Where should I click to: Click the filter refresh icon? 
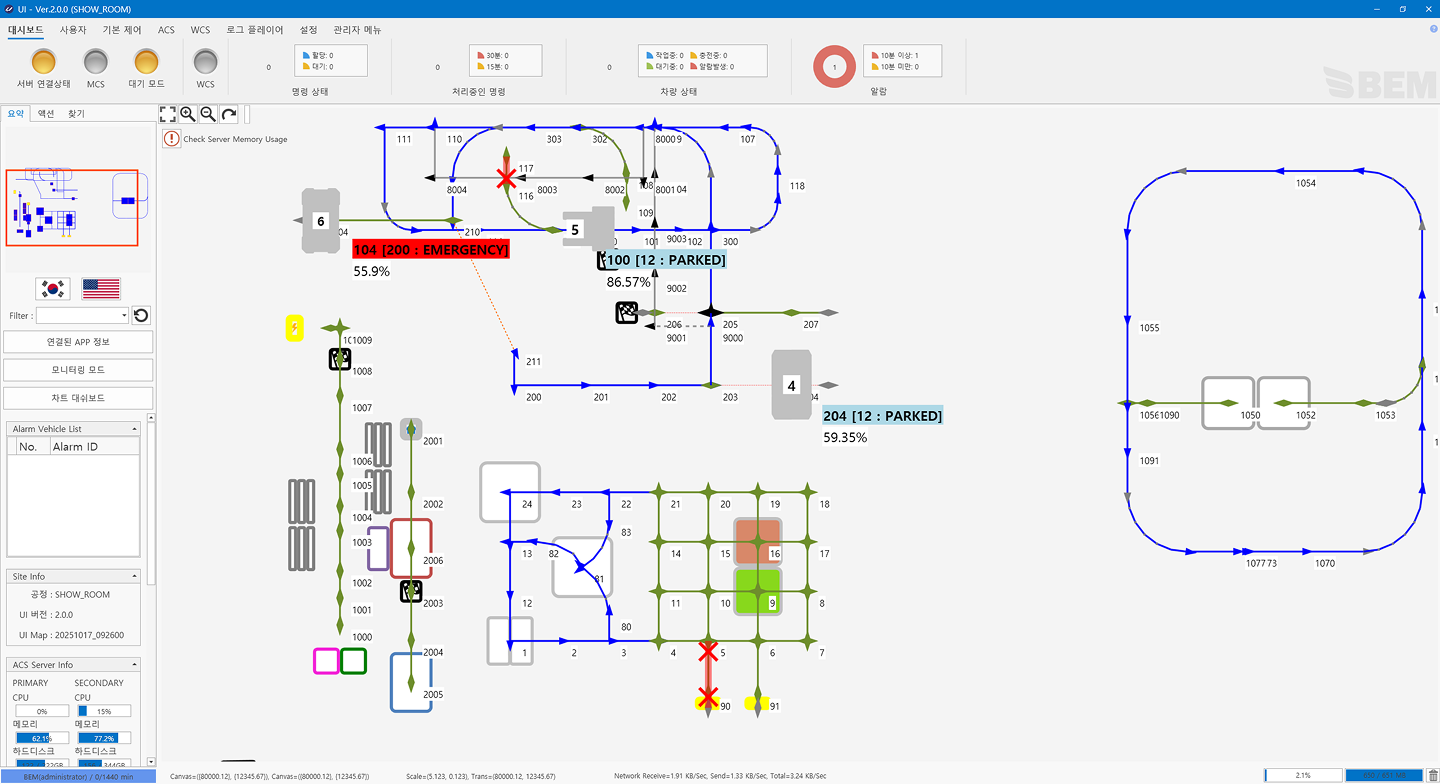[x=141, y=315]
